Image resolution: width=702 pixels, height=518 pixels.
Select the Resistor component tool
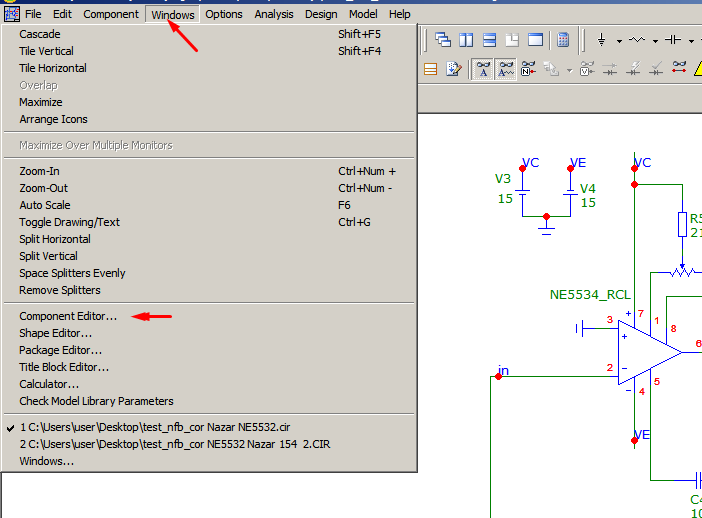[637, 40]
